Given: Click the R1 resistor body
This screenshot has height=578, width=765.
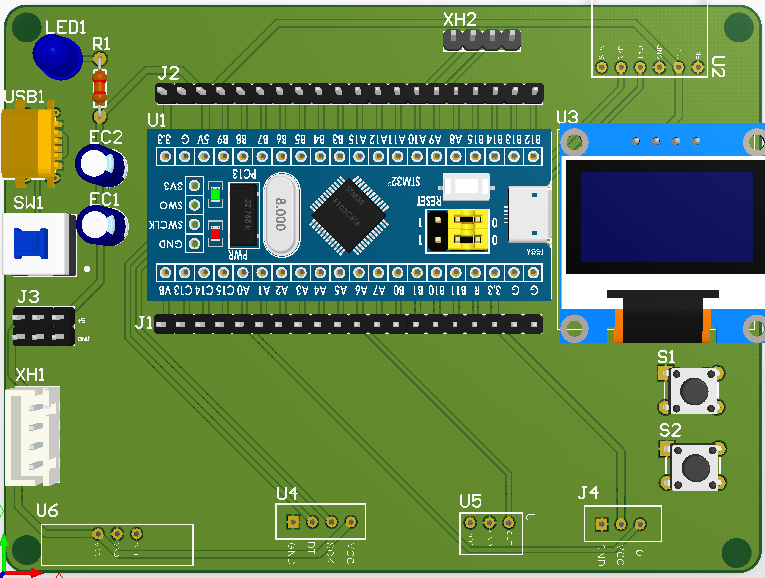Looking at the screenshot, I should 100,87.
